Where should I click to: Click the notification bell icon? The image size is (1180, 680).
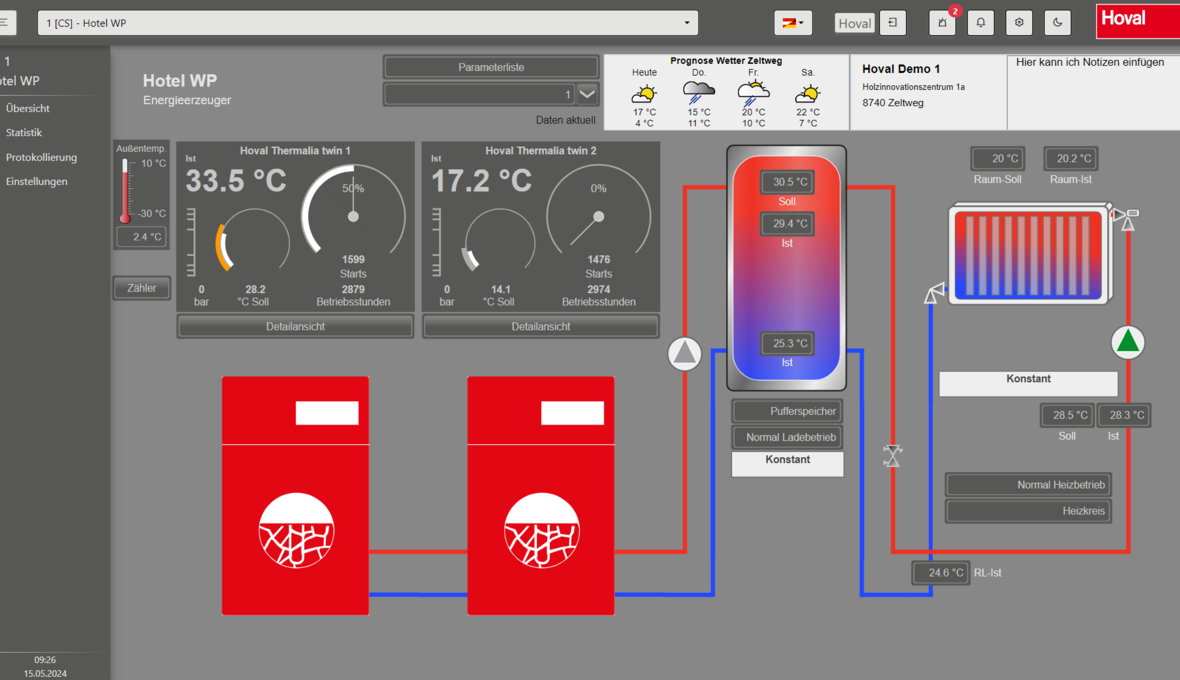pos(980,23)
